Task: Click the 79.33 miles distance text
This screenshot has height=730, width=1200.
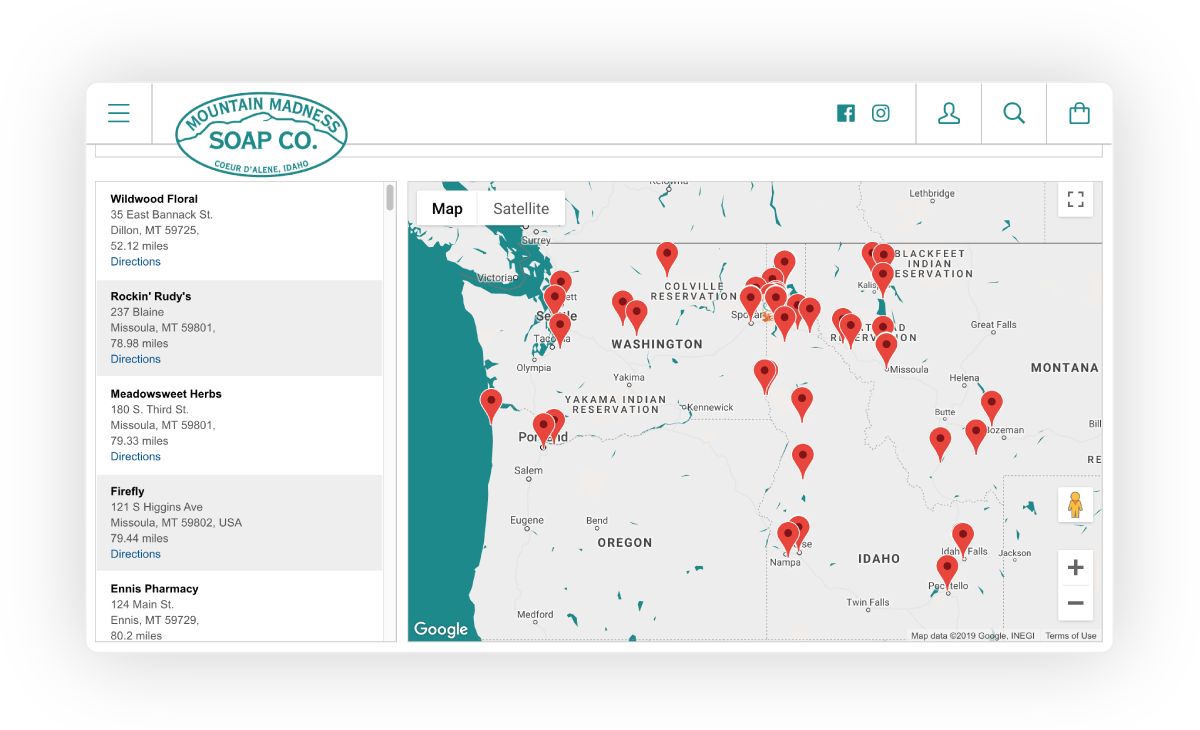Action: pos(140,441)
